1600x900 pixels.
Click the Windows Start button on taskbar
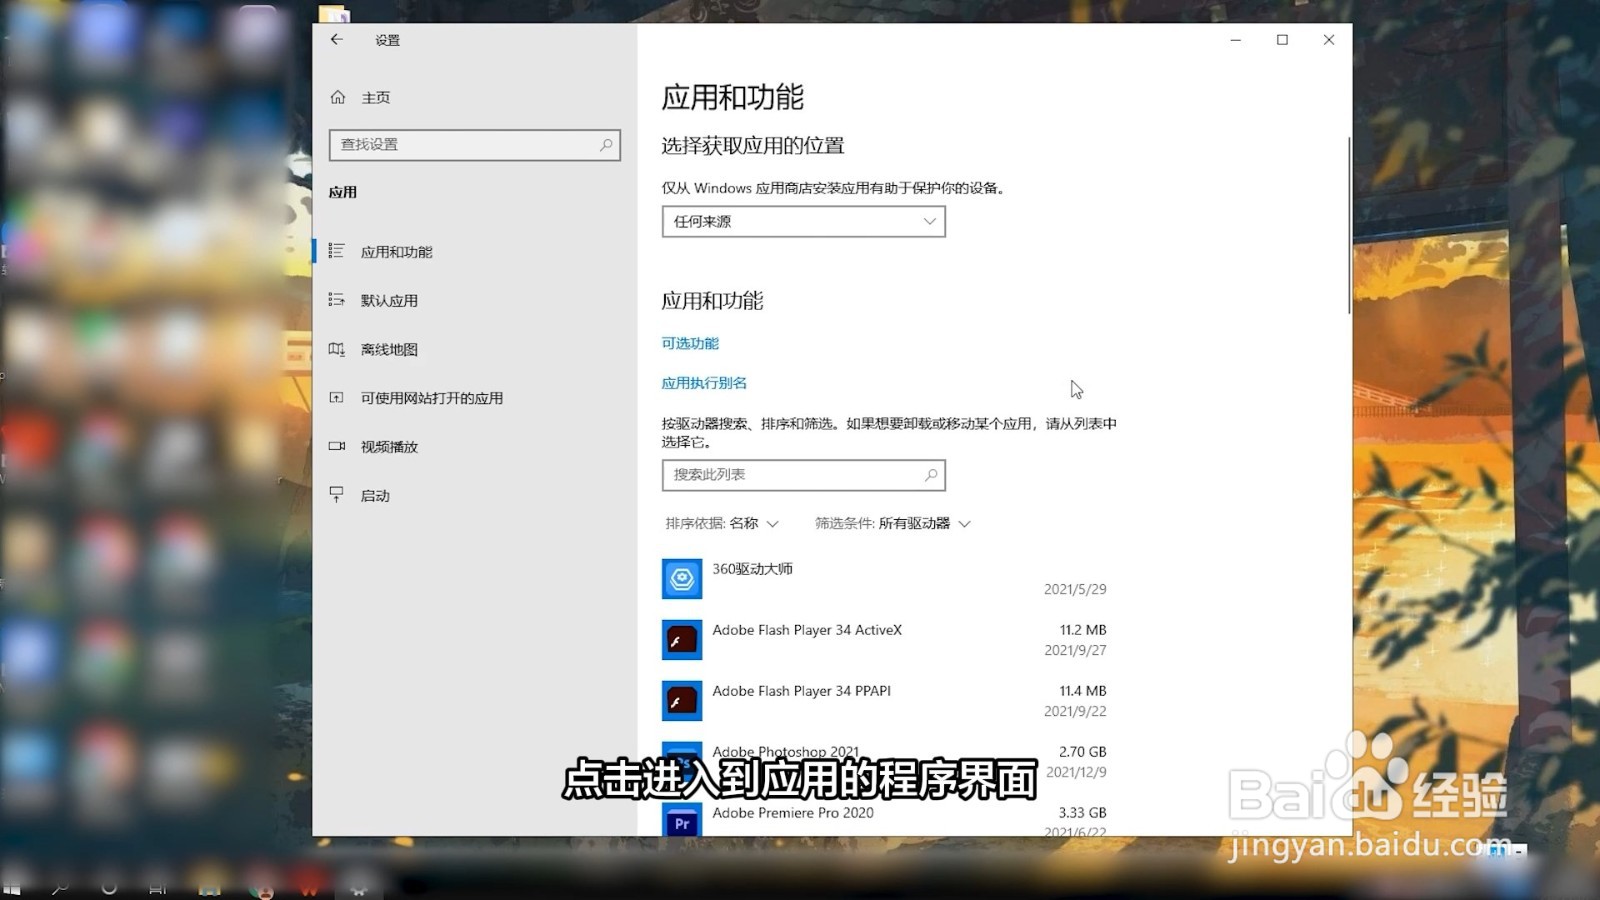(12, 887)
